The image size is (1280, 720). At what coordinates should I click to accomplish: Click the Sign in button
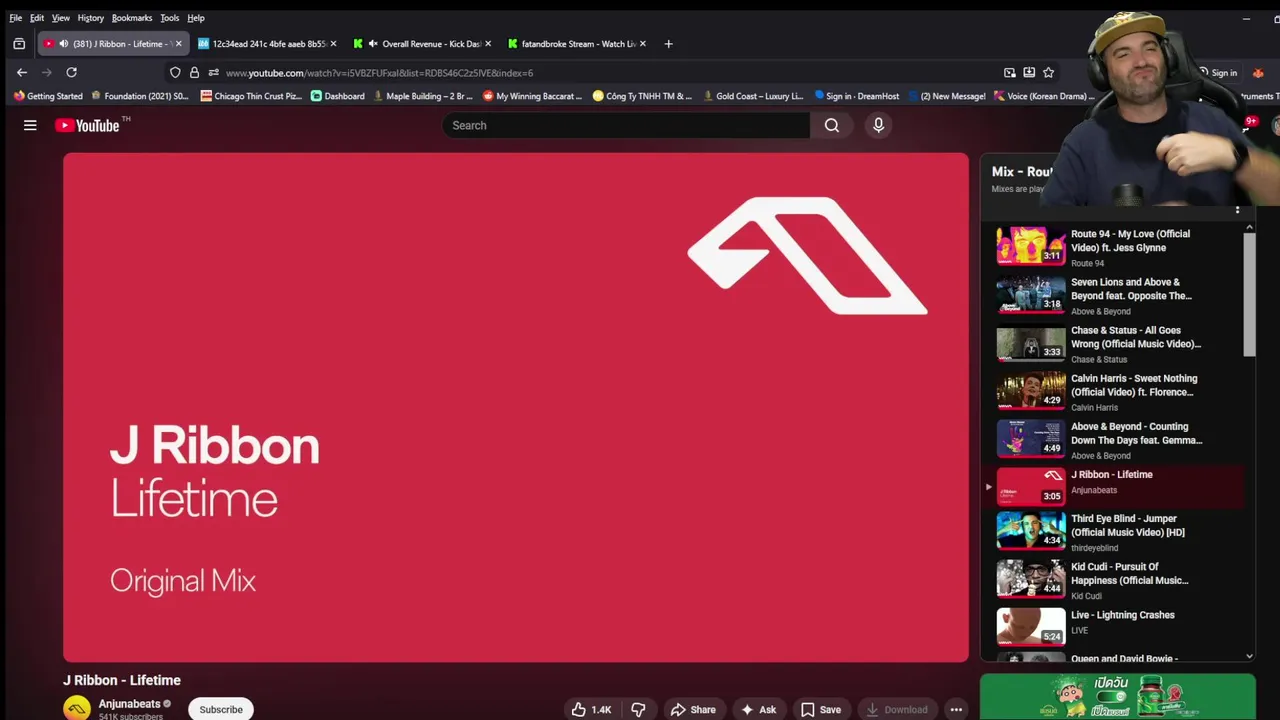tap(1219, 72)
